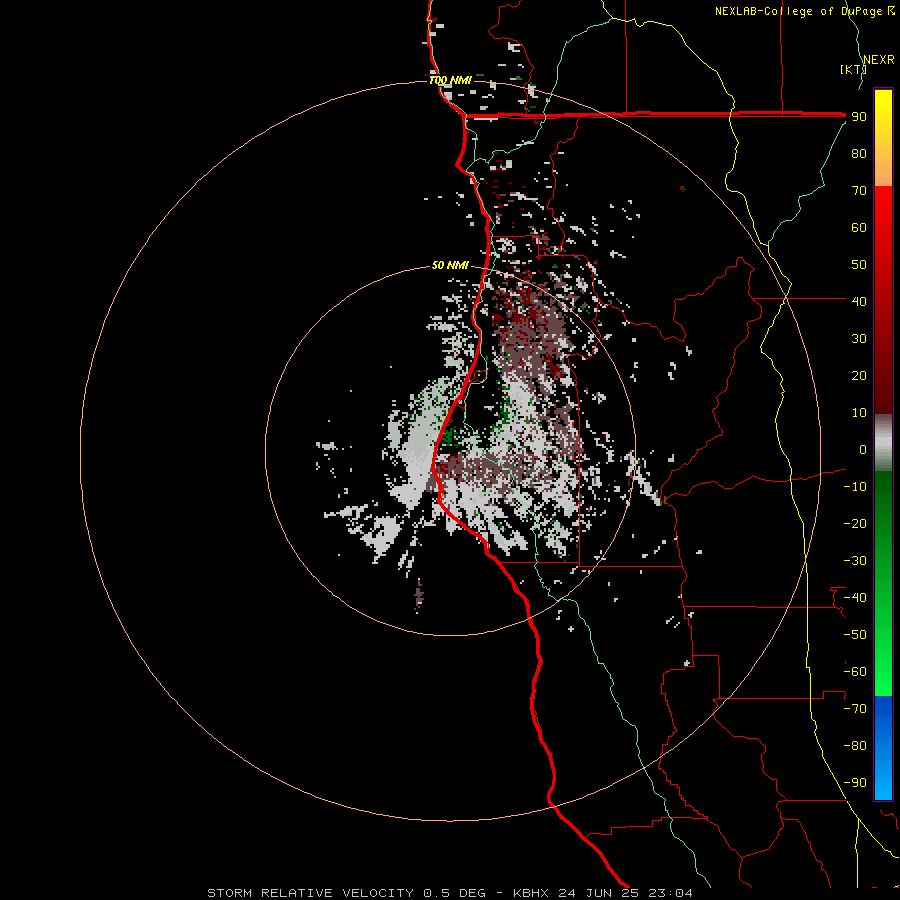Click the 50 NMI range ring label
900x900 pixels.
click(x=451, y=265)
